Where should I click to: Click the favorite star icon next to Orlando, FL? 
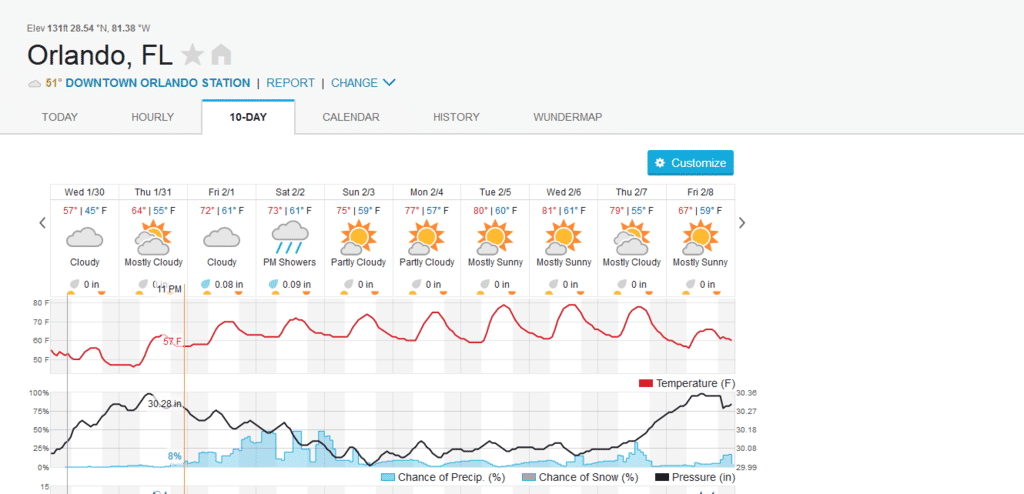point(192,55)
